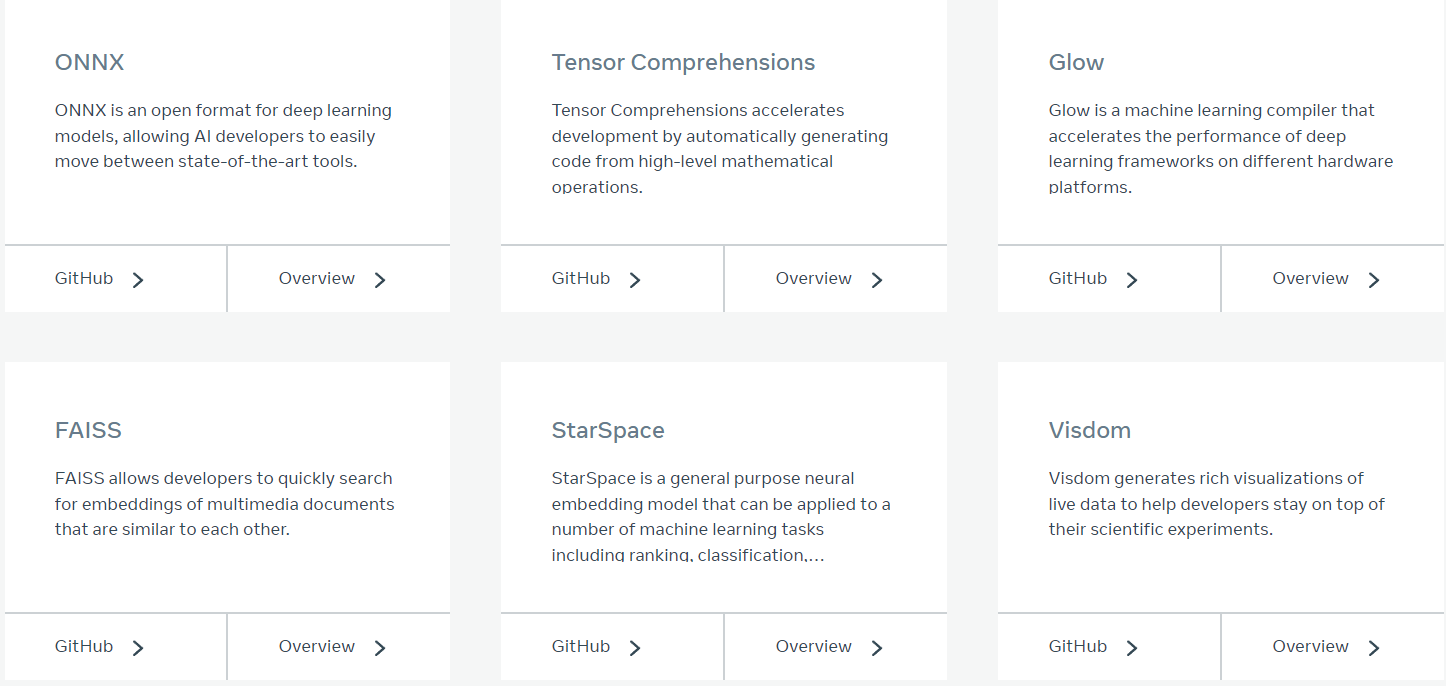Click the chevron next to ONNX Overview
This screenshot has height=686, width=1446.
[x=380, y=280]
